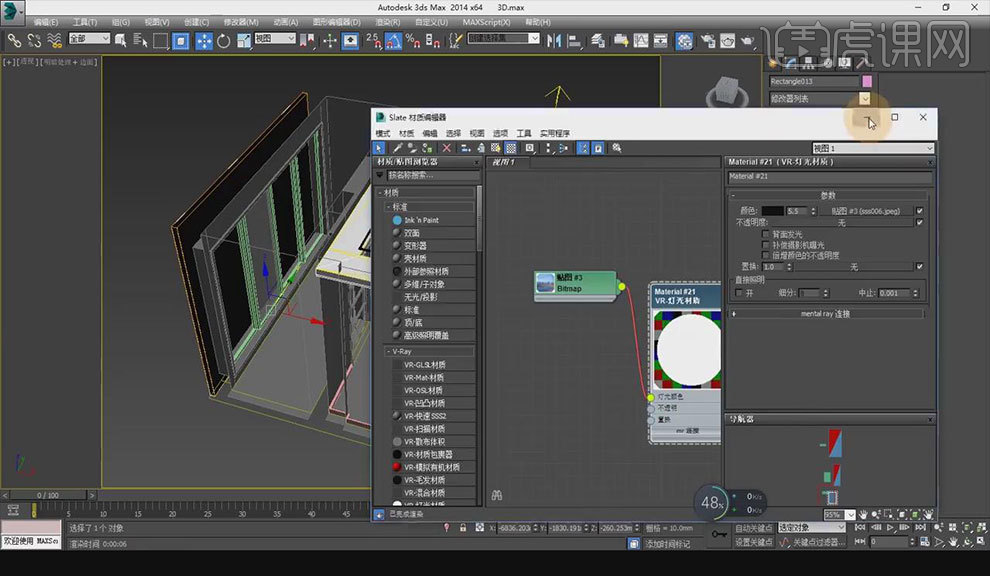Click the pink Rectangle013 object color swatch
Viewport: 990px width, 576px height.
coord(867,81)
